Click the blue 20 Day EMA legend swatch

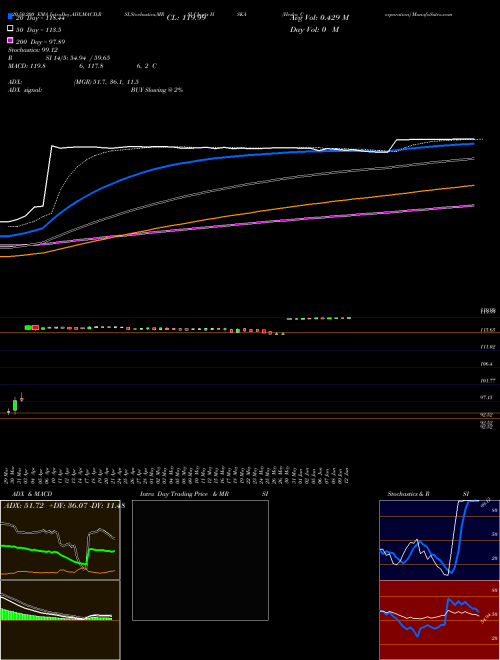point(10,16)
